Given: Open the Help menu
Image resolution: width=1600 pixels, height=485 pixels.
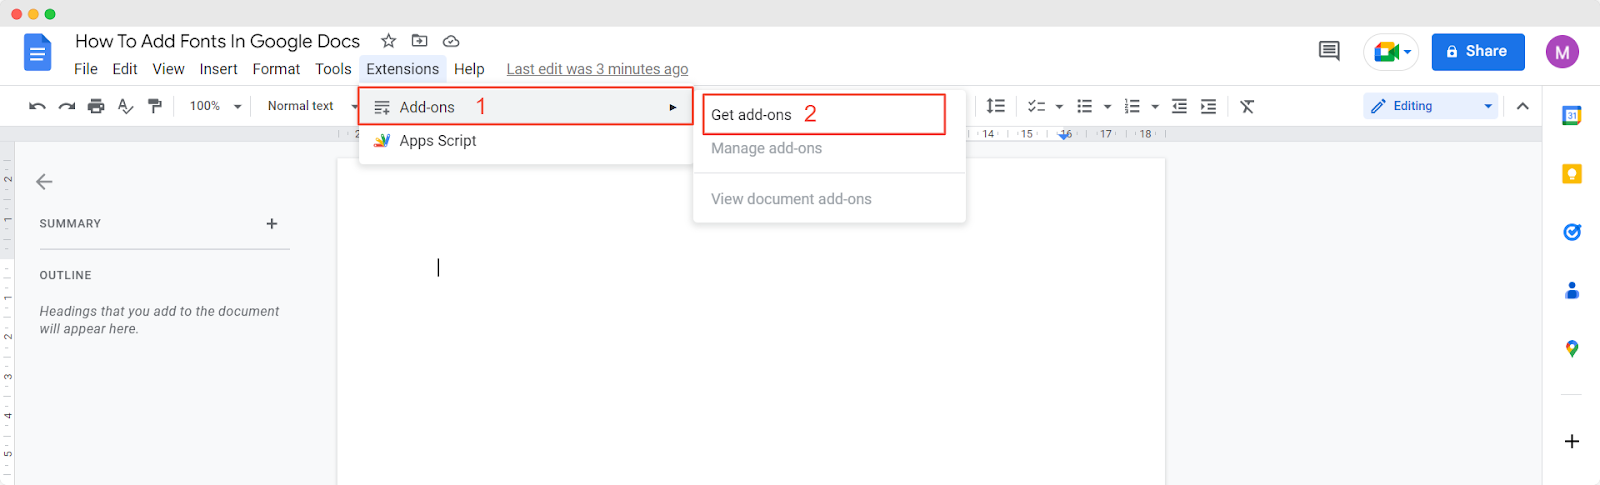Looking at the screenshot, I should tap(469, 69).
